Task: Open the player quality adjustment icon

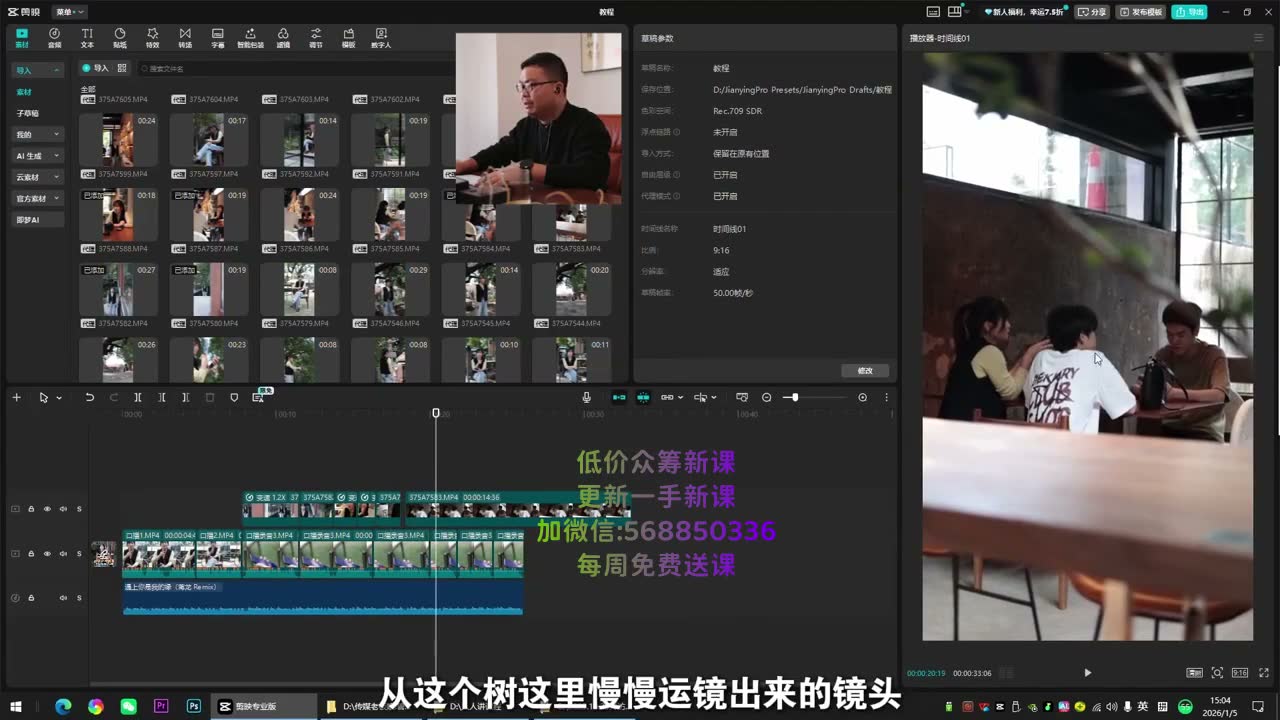Action: (x=1194, y=673)
